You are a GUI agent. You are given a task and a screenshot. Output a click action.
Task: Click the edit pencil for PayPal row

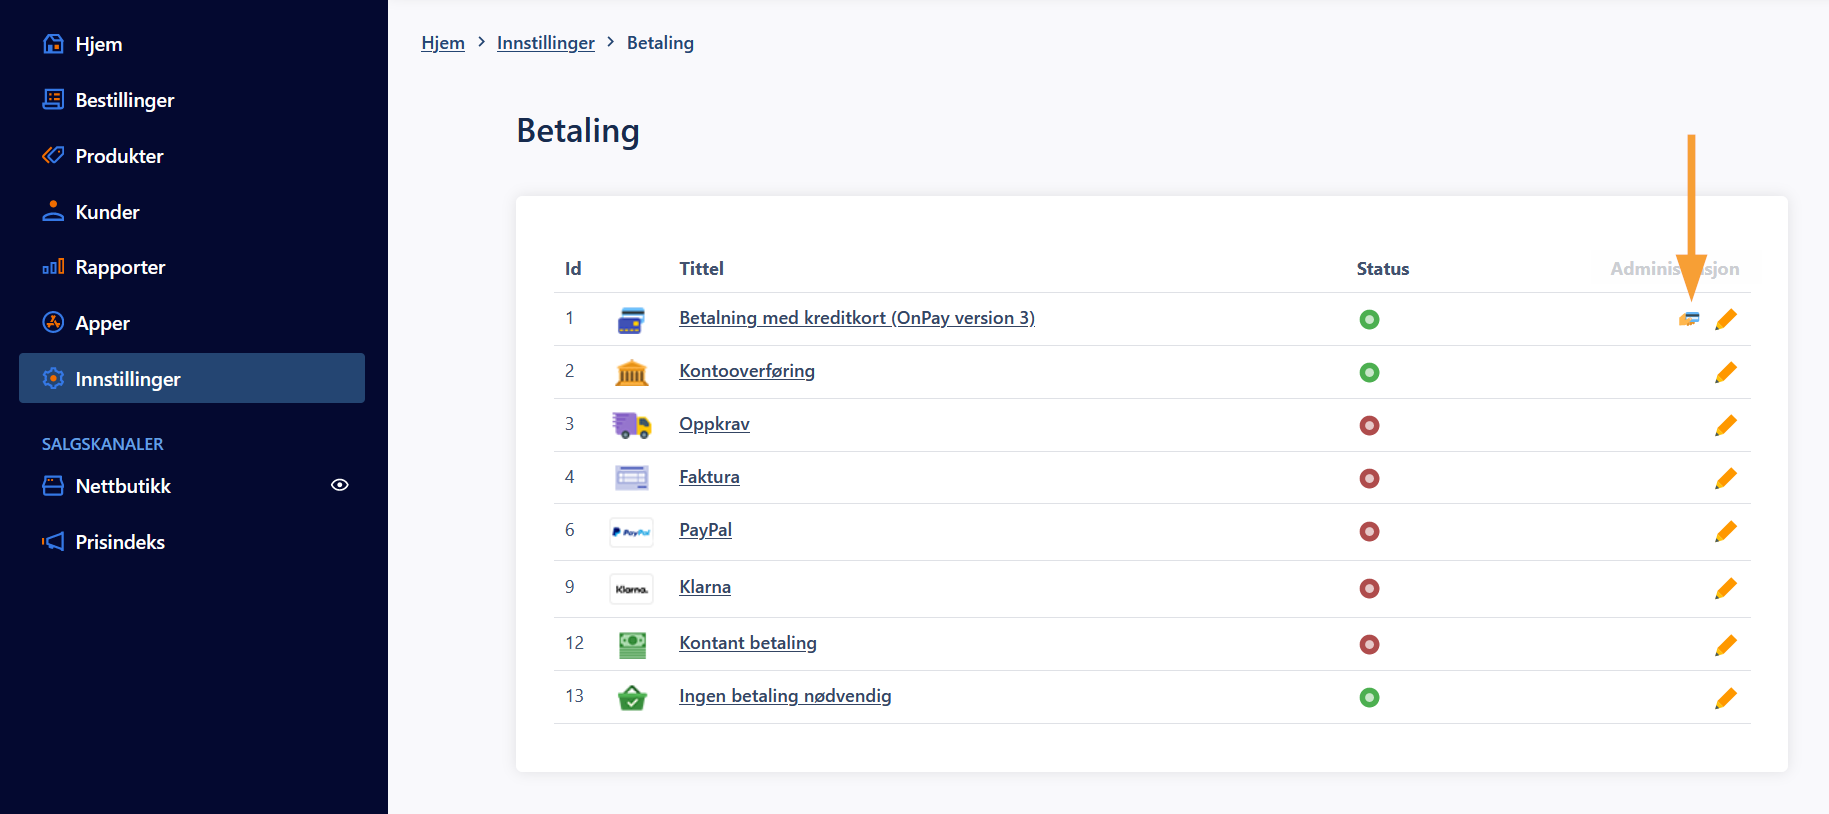tap(1725, 532)
